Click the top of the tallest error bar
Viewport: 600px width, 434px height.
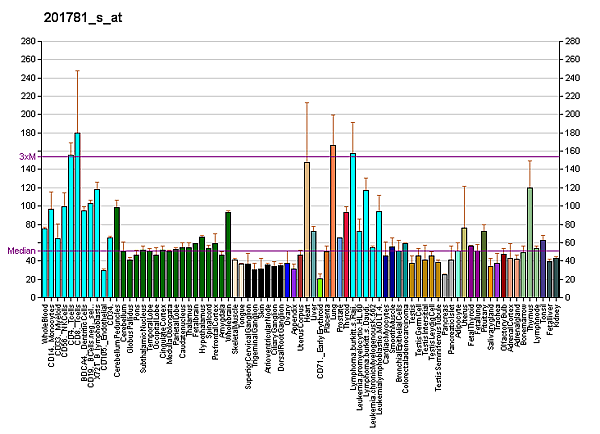point(77,70)
